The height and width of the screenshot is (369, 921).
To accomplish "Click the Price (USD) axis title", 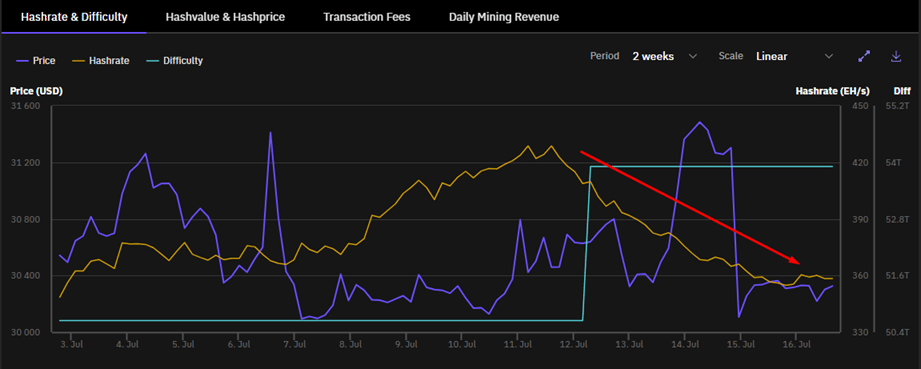I will [x=36, y=91].
